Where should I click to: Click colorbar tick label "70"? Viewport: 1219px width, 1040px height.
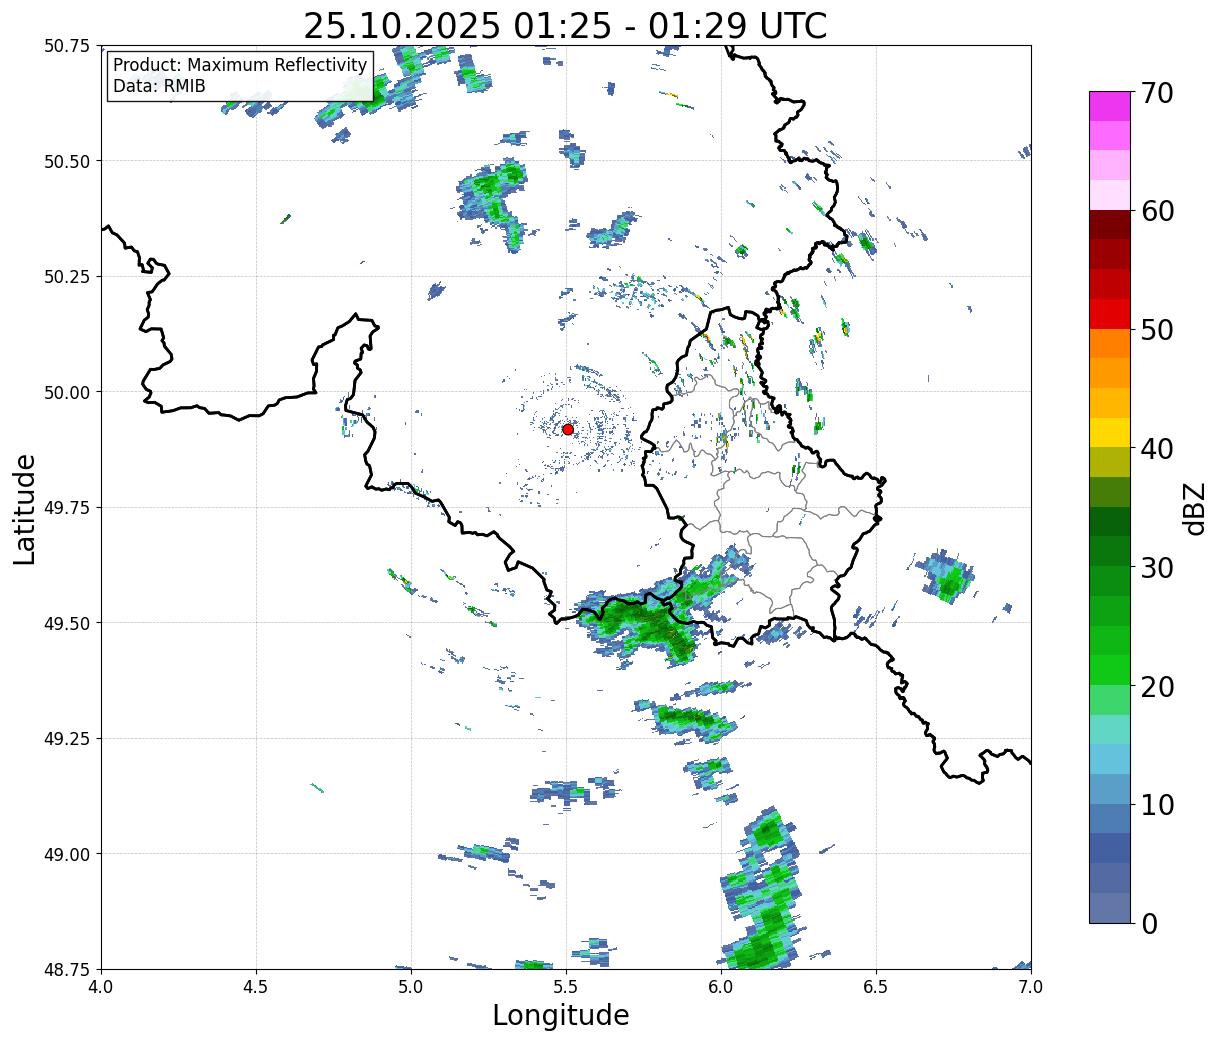coord(1157,93)
